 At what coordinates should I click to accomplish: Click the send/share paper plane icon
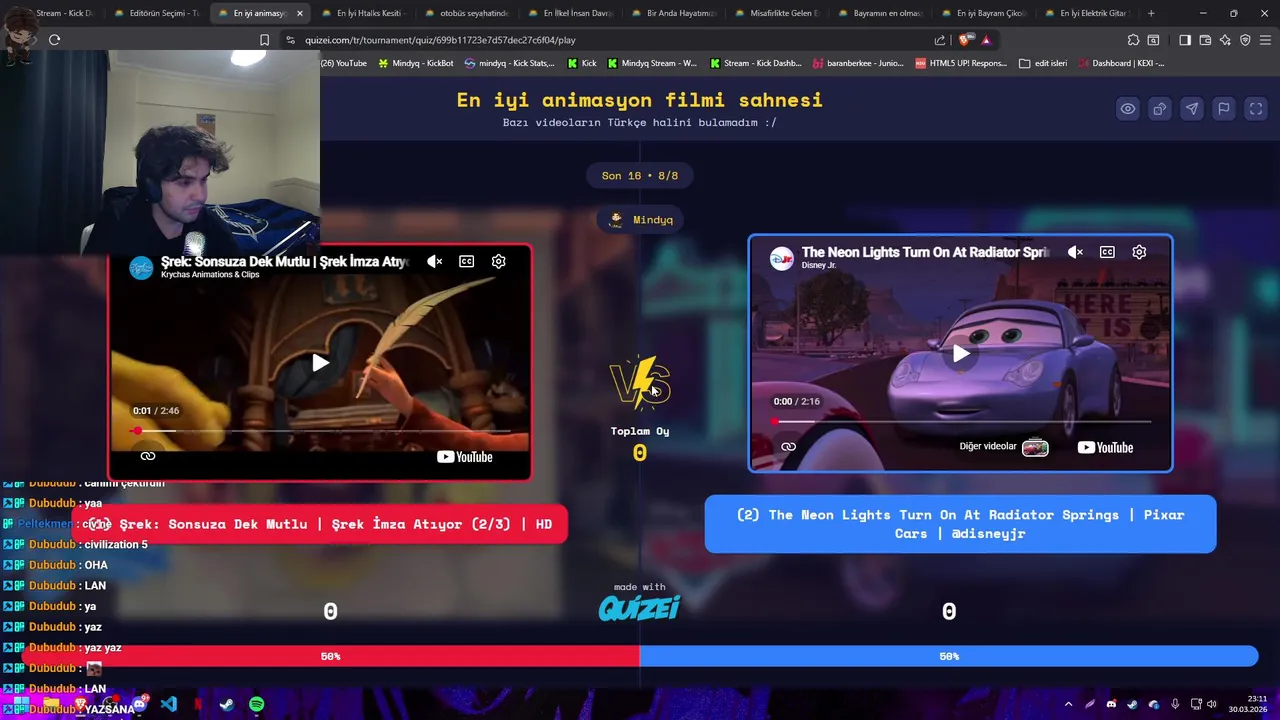[1191, 109]
